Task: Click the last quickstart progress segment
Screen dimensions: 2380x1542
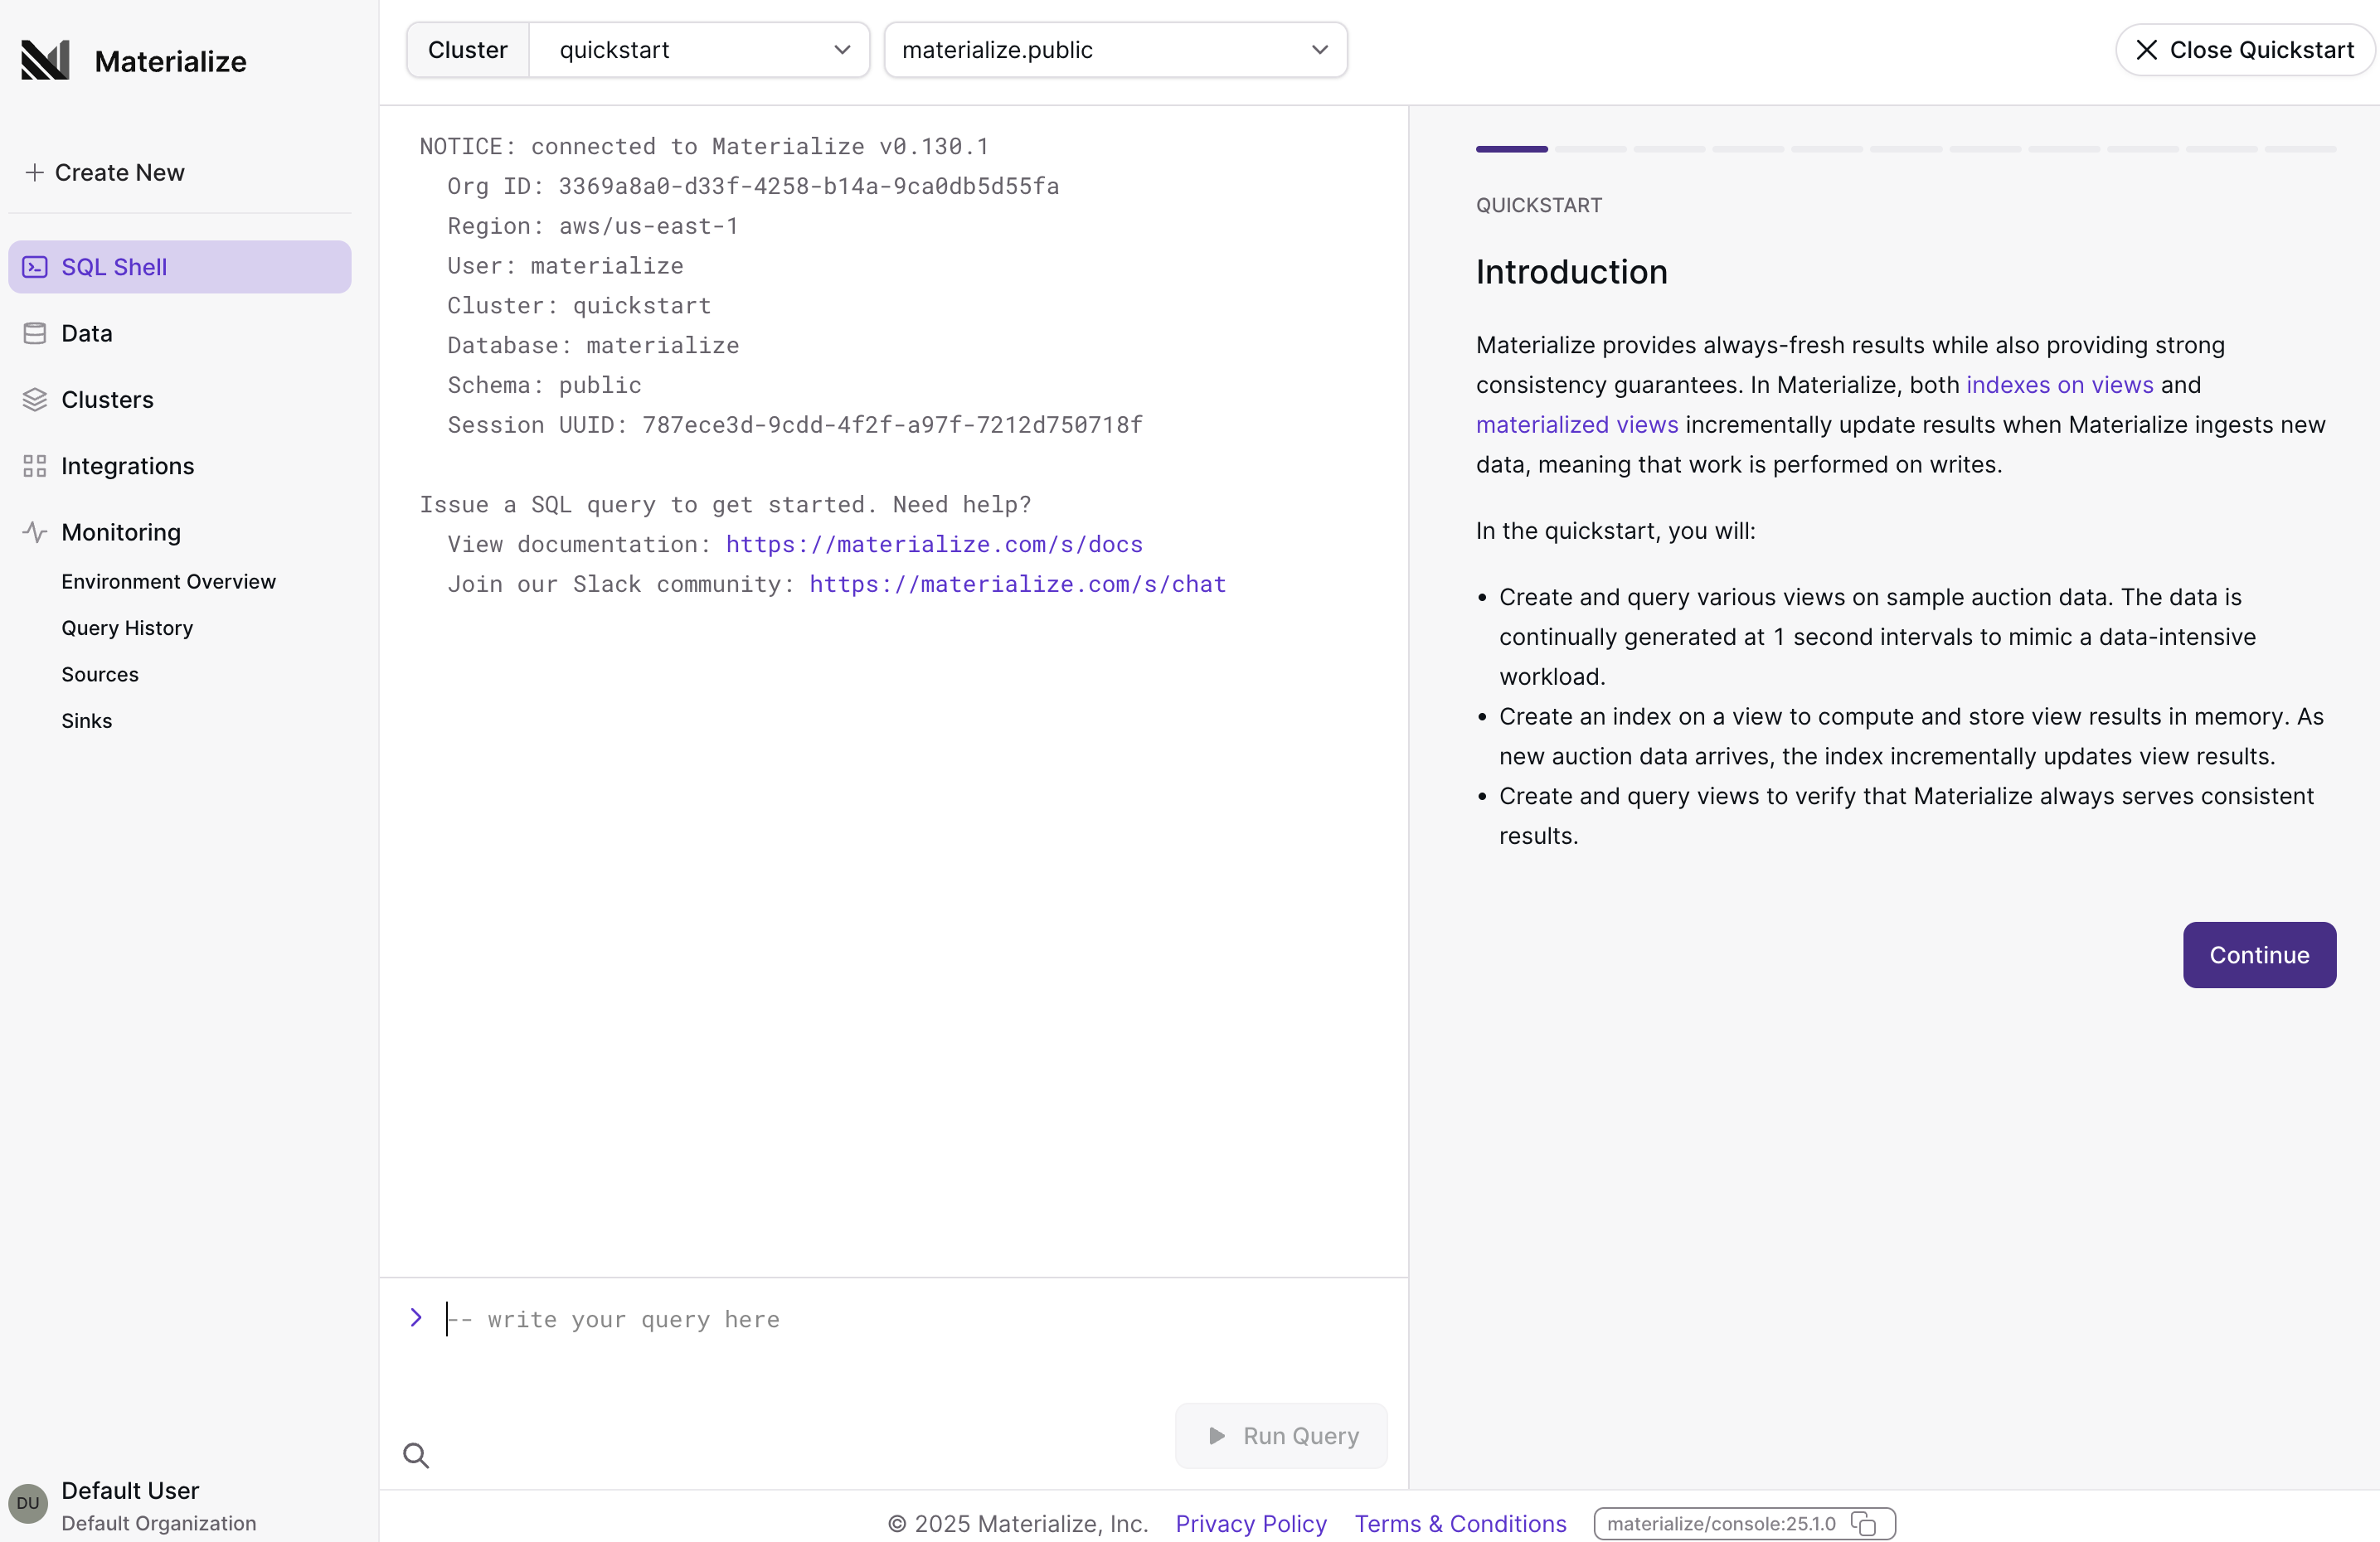Action: click(x=2301, y=149)
